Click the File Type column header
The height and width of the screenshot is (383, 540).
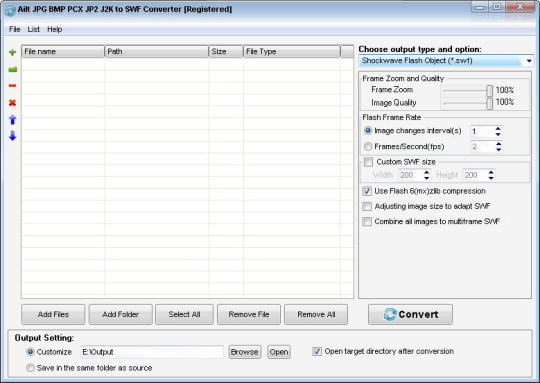292,51
